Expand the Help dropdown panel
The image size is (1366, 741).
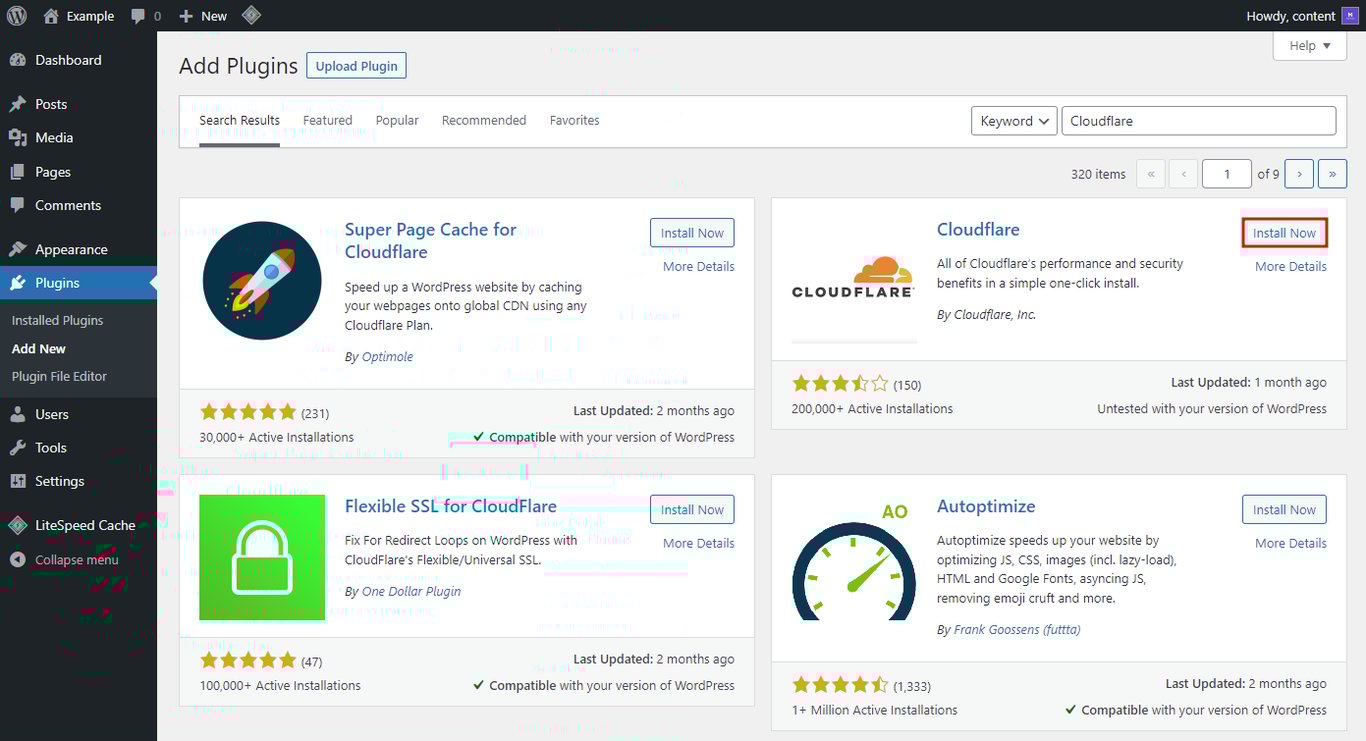click(1309, 45)
